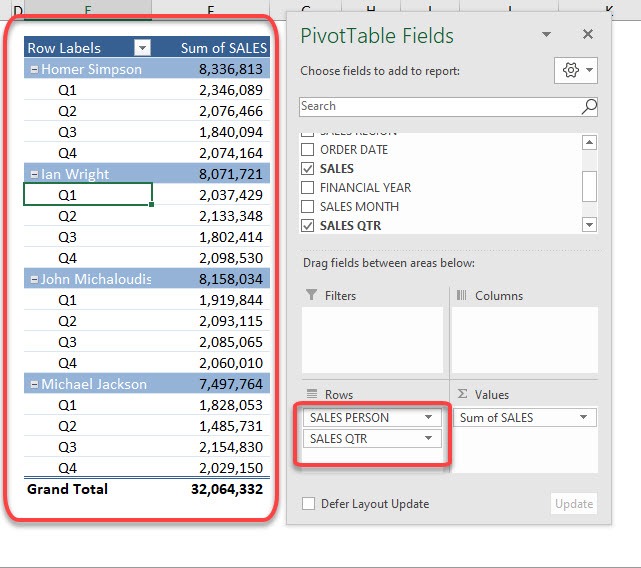This screenshot has height=568, width=641.
Task: Click the field list scrollbar thumb
Action: click(x=589, y=186)
